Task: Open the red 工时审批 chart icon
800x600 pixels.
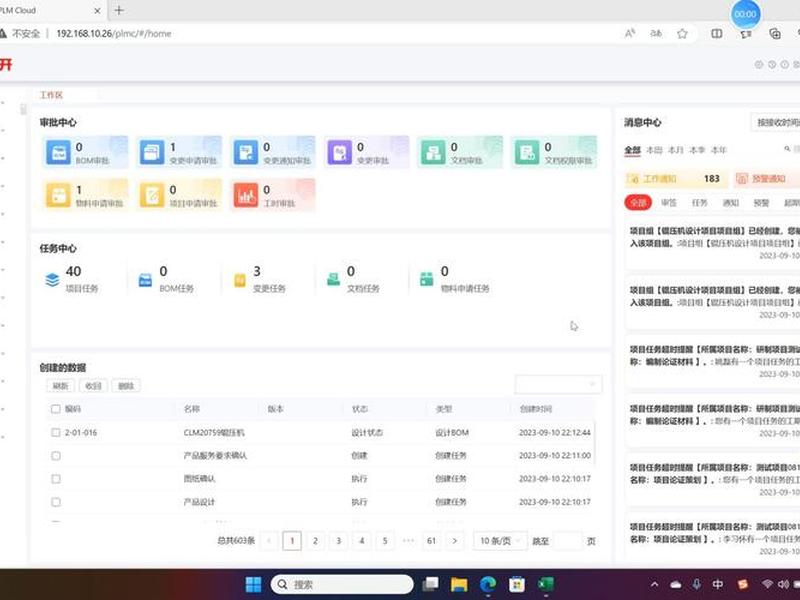Action: tap(246, 195)
